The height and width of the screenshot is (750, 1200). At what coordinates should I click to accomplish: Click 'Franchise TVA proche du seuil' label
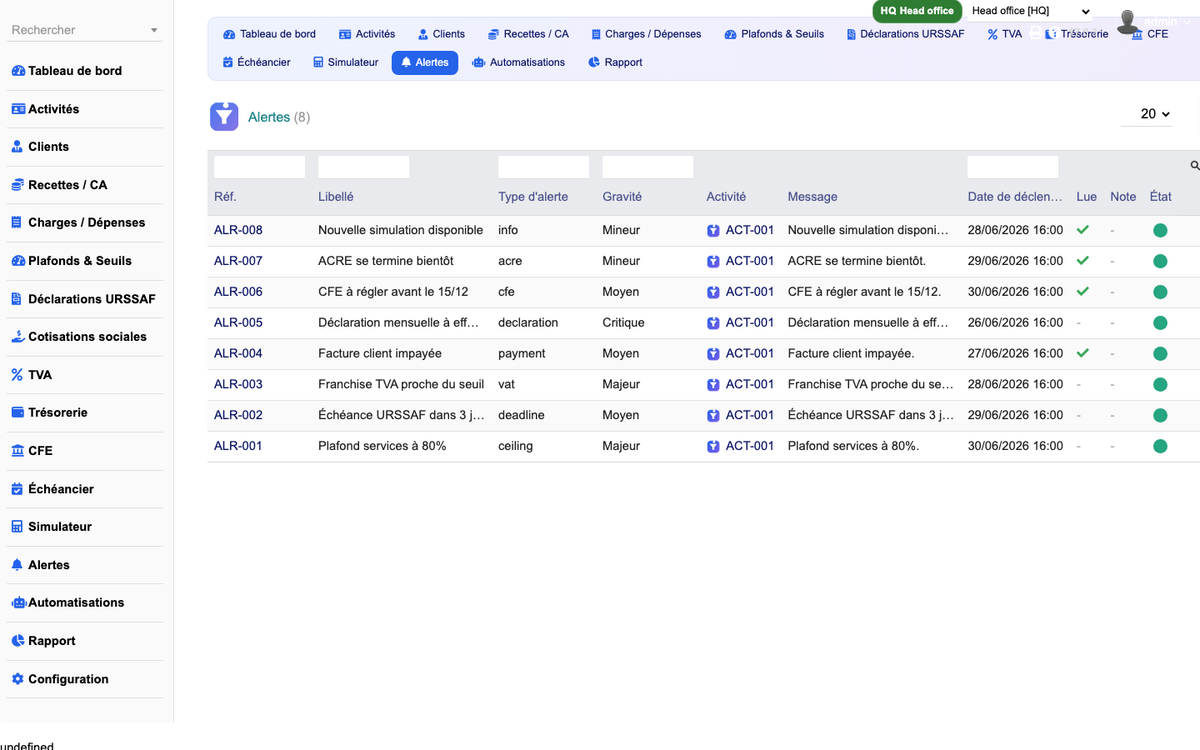tap(401, 384)
